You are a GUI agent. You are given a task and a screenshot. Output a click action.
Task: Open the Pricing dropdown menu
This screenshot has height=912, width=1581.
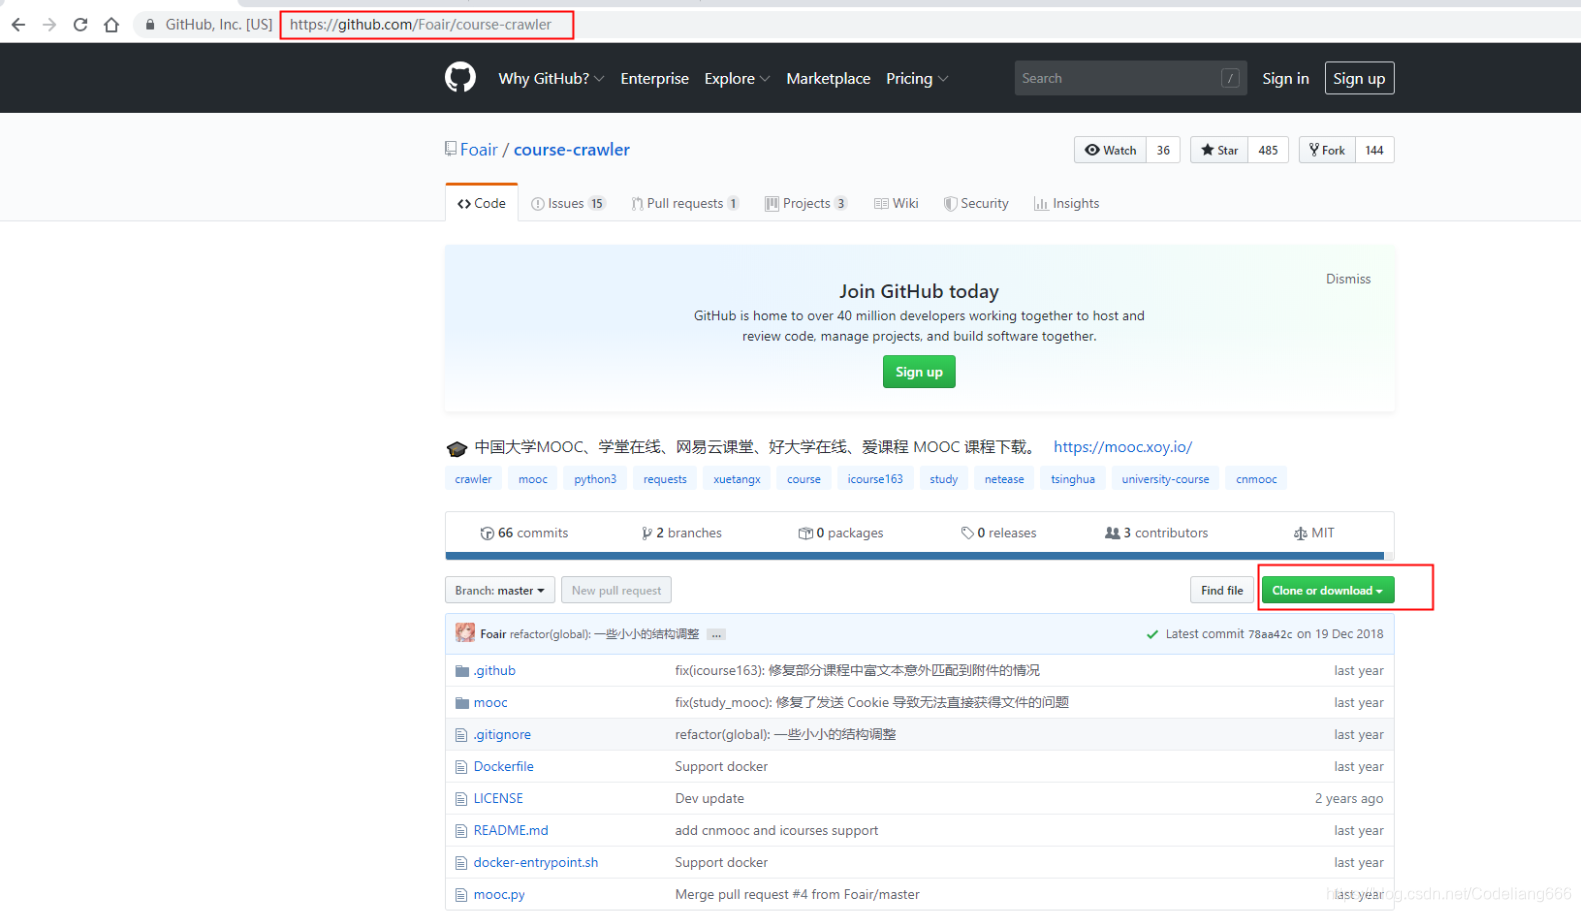917,78
